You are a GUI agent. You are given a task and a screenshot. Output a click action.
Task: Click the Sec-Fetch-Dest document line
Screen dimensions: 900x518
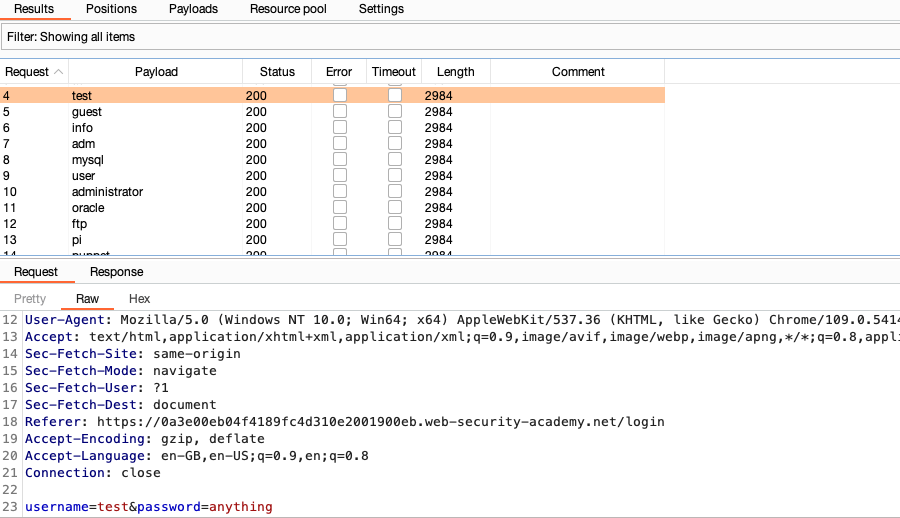[121, 405]
